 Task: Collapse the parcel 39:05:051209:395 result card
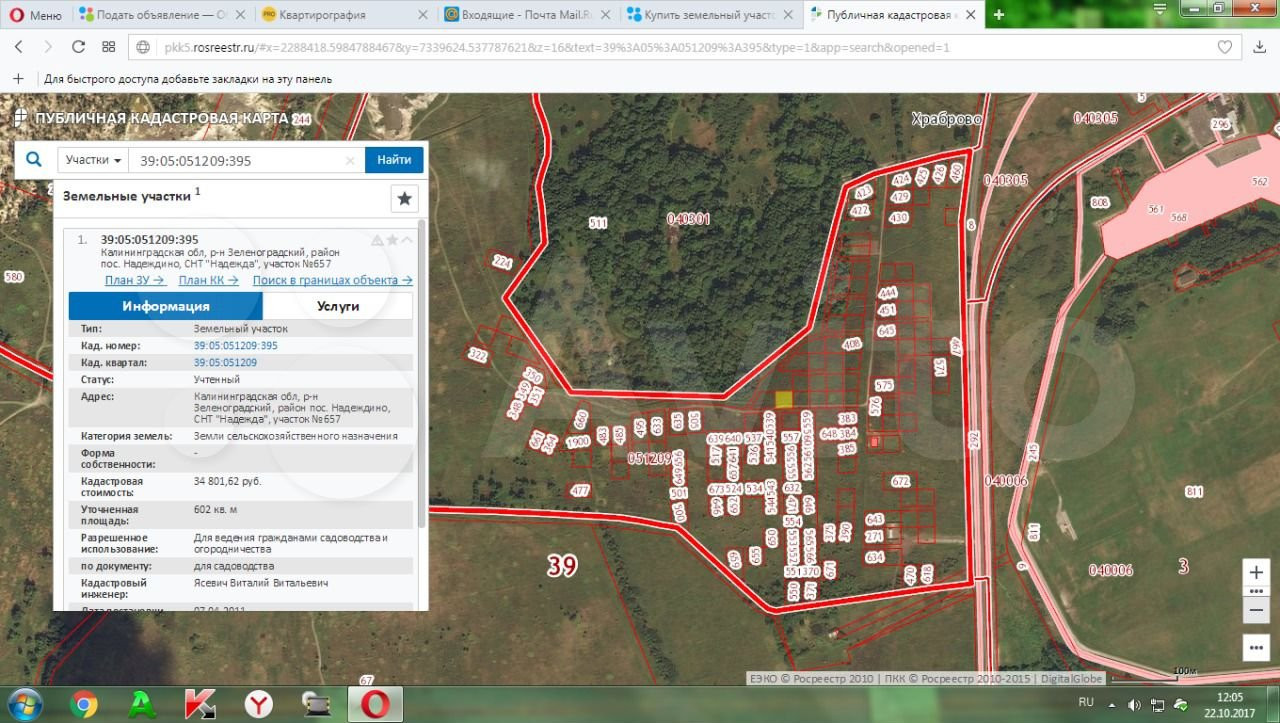[x=408, y=240]
